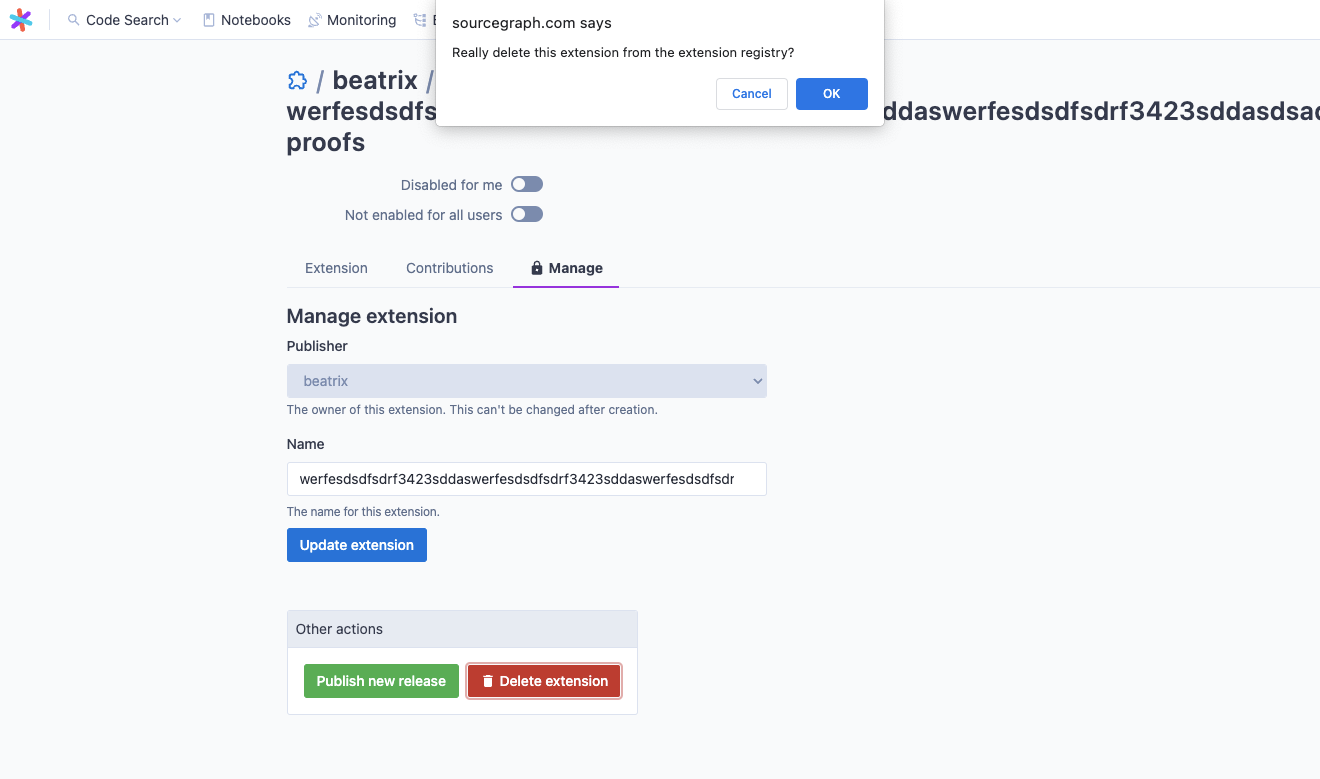Open Notebooks from the navbar
Viewport: 1320px width, 779px height.
pos(246,20)
